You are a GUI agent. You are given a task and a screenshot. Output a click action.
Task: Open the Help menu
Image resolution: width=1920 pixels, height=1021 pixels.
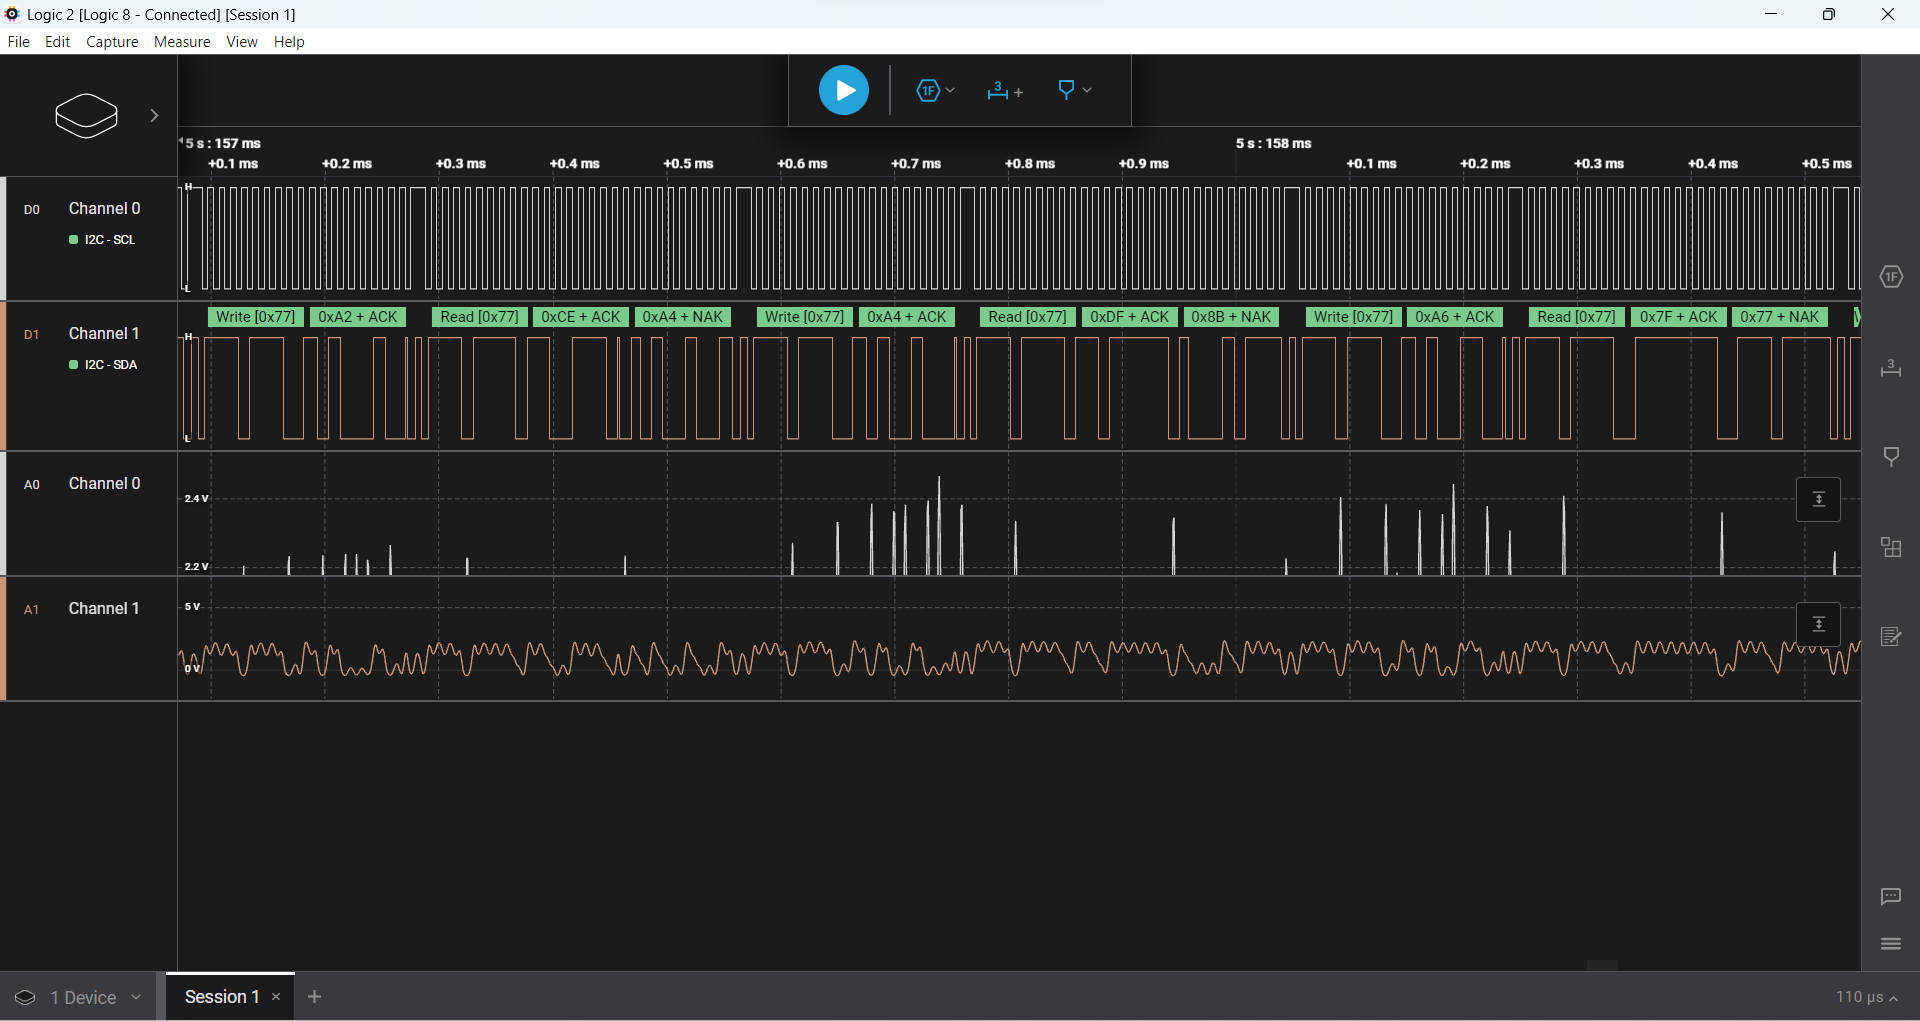(x=289, y=41)
